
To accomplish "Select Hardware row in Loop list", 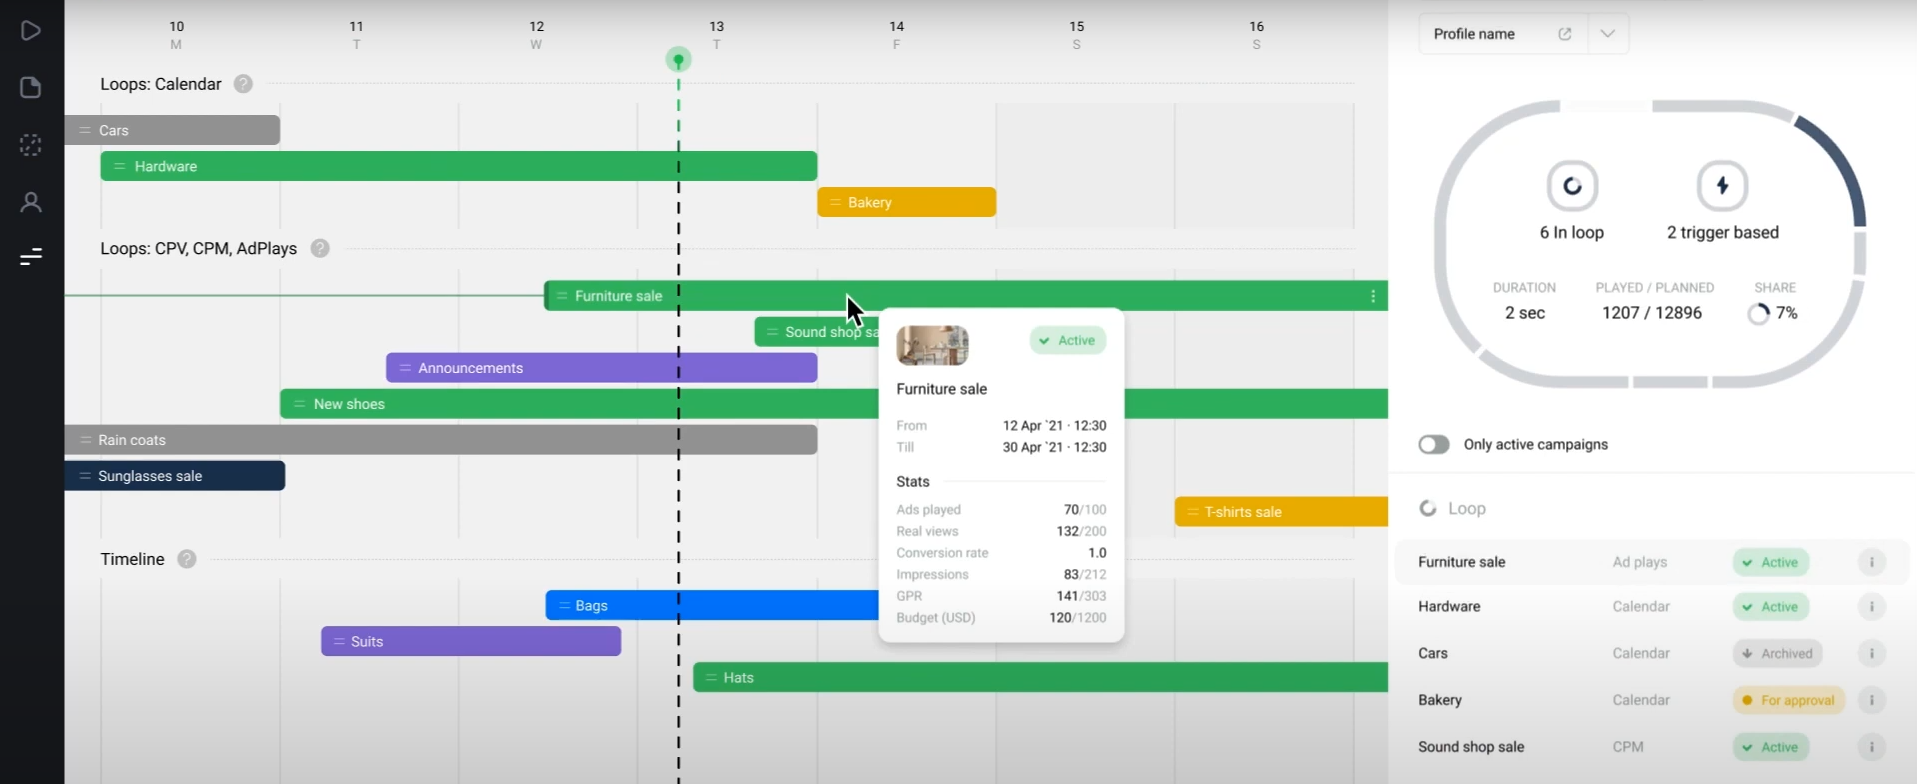I will [x=1449, y=607].
